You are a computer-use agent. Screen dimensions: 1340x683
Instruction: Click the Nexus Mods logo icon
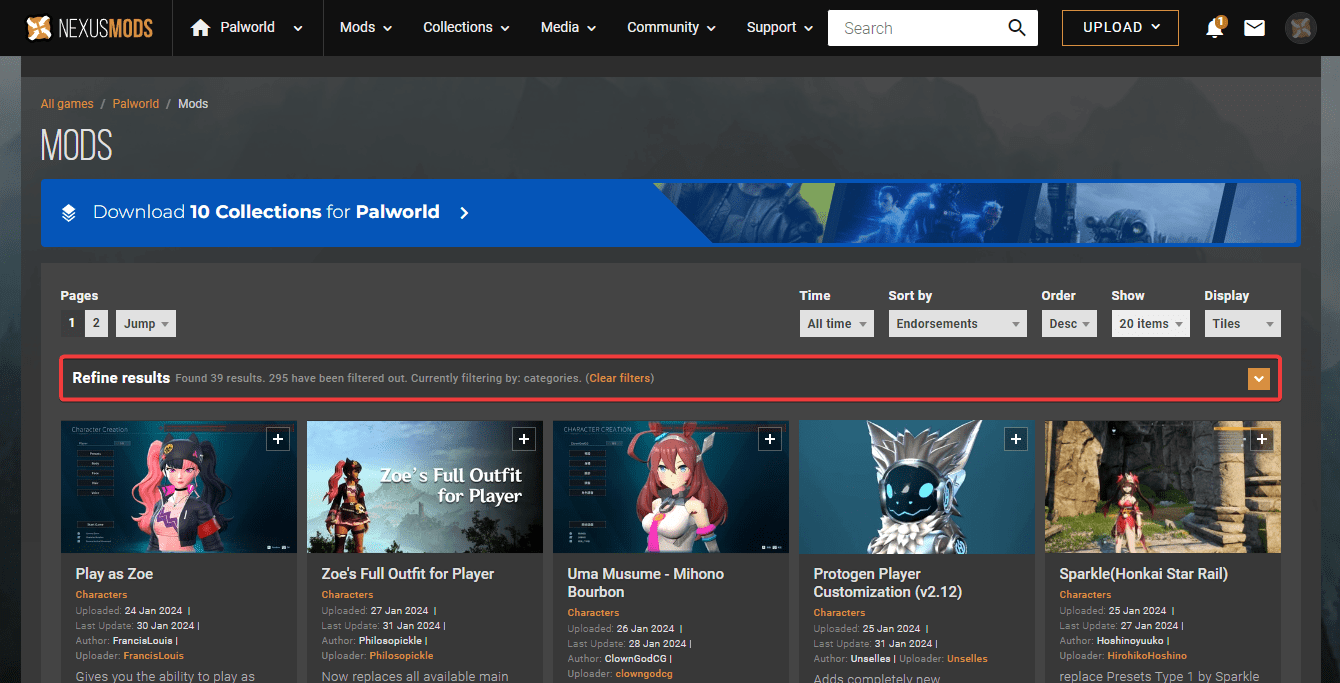pyautogui.click(x=39, y=28)
